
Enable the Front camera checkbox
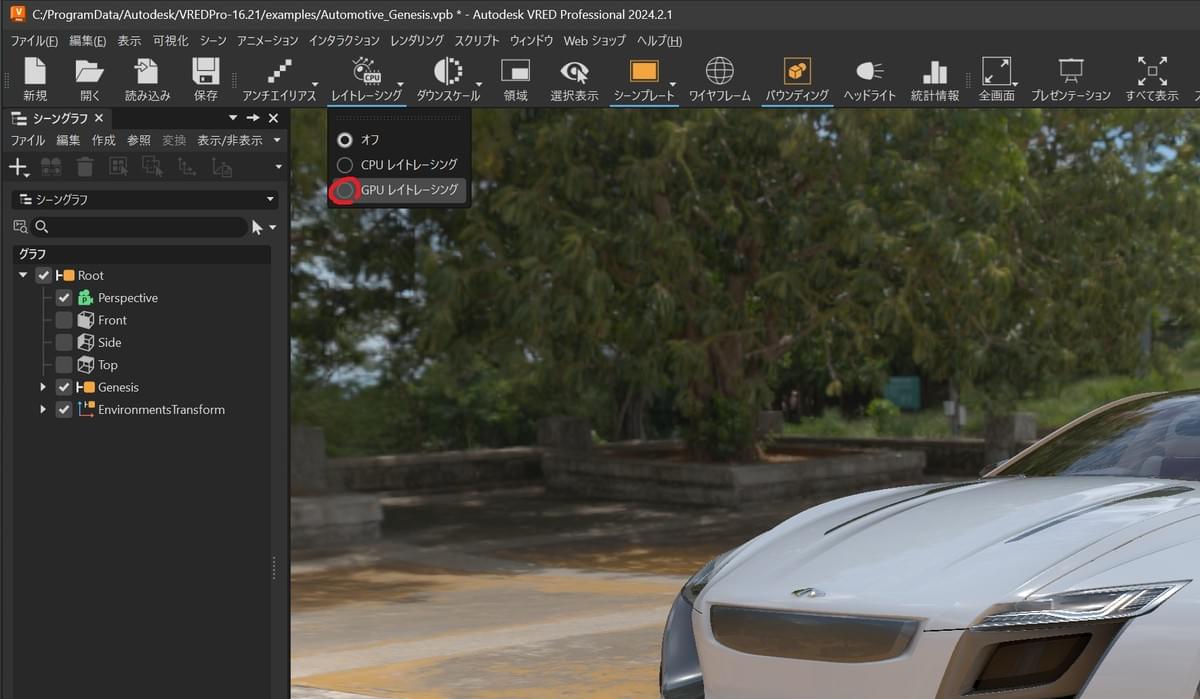click(64, 320)
